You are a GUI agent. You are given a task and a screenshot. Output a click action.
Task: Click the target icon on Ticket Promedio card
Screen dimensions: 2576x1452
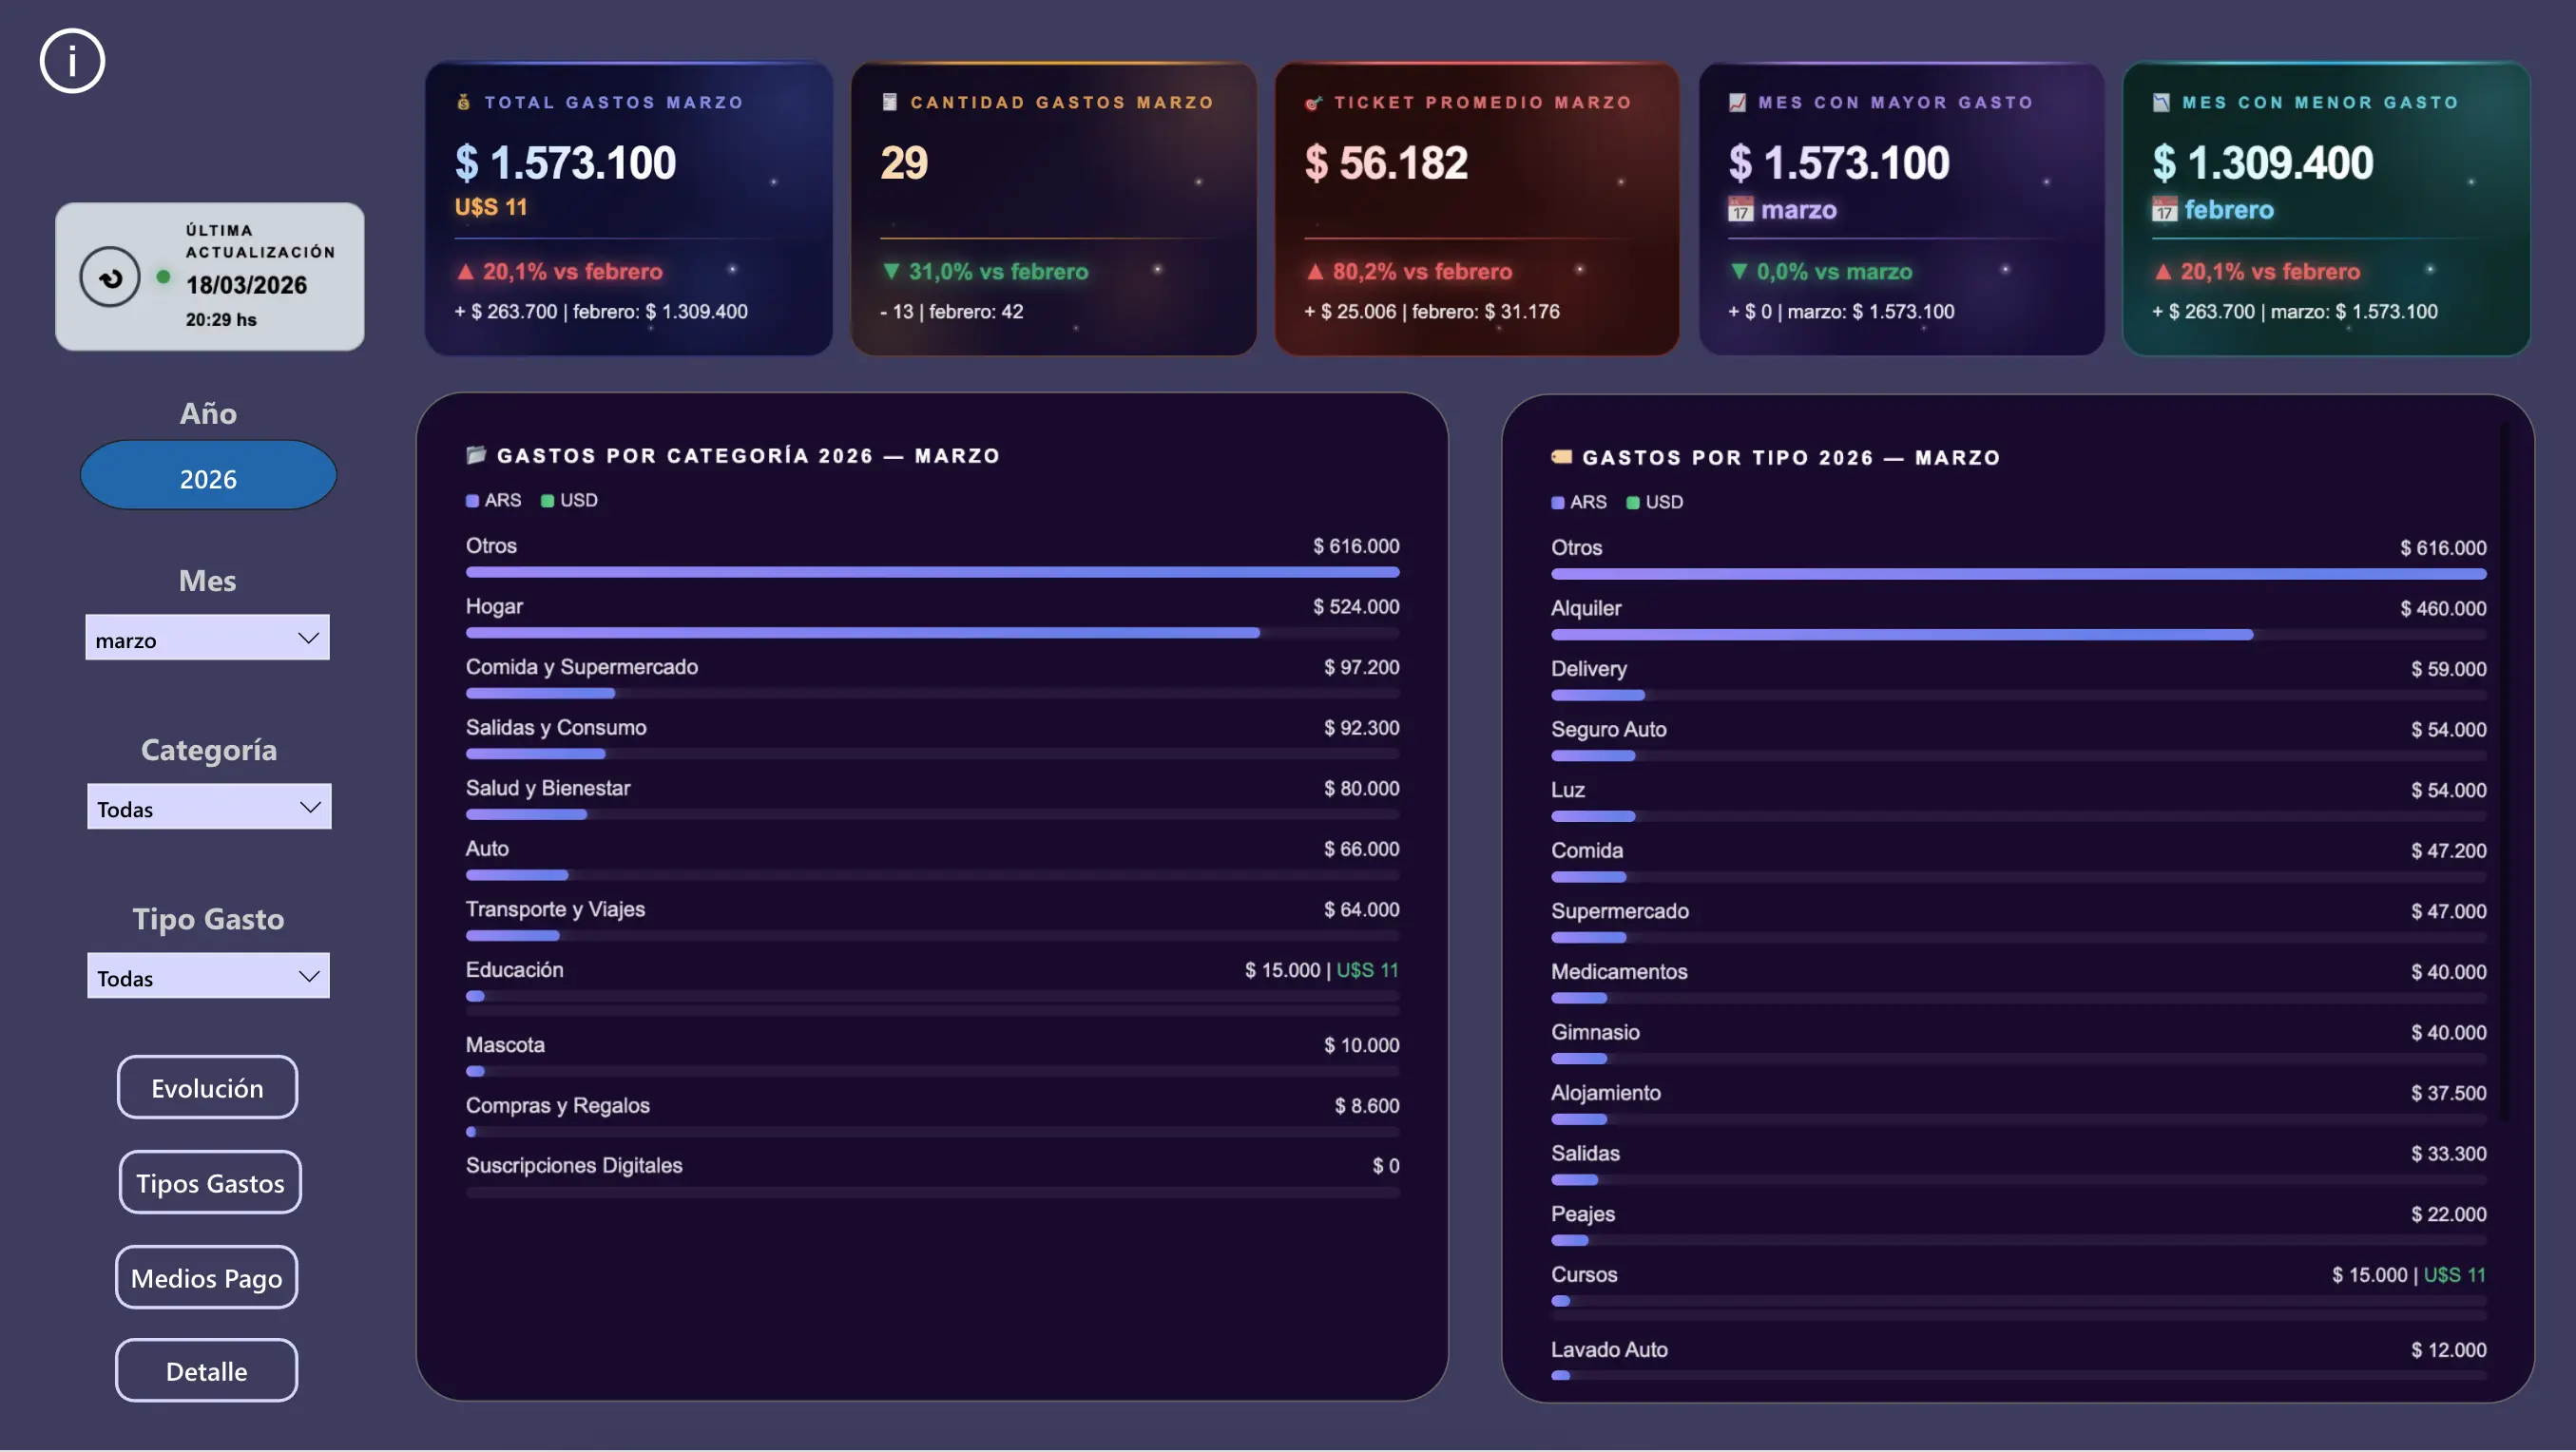click(1313, 103)
